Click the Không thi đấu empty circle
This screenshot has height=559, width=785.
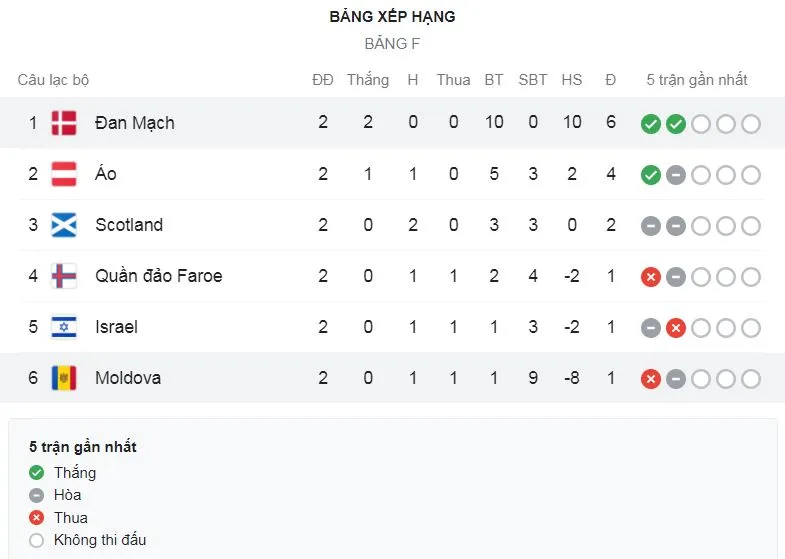click(x=37, y=540)
